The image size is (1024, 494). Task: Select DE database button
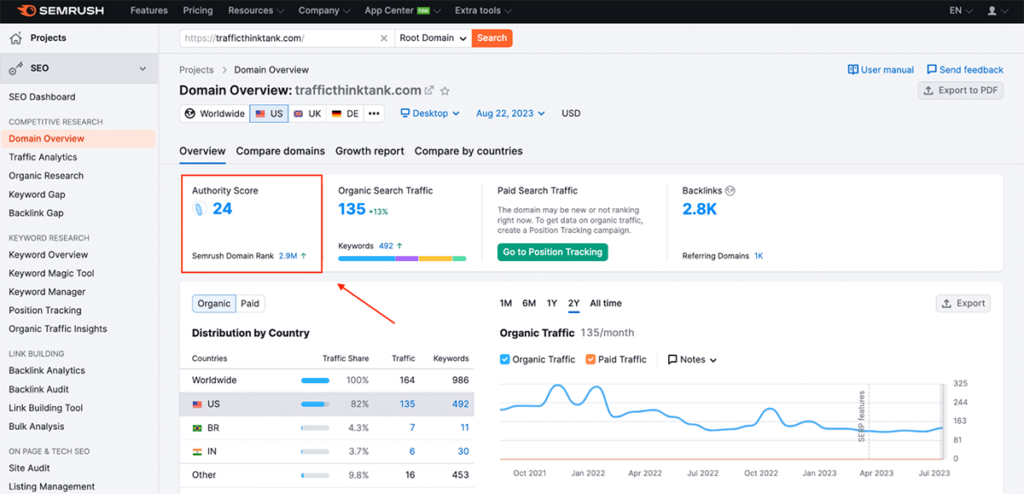(x=345, y=114)
